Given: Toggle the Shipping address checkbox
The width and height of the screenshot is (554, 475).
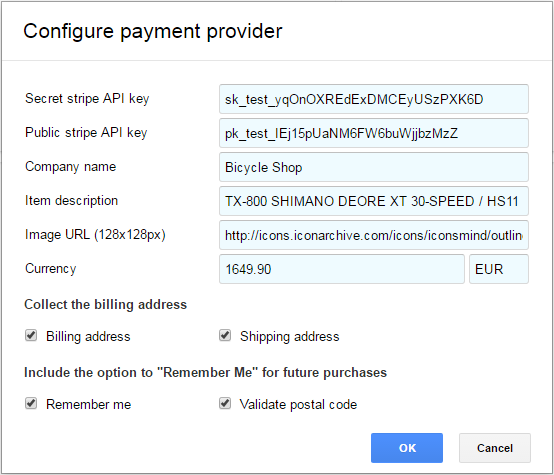Looking at the screenshot, I should (x=225, y=335).
